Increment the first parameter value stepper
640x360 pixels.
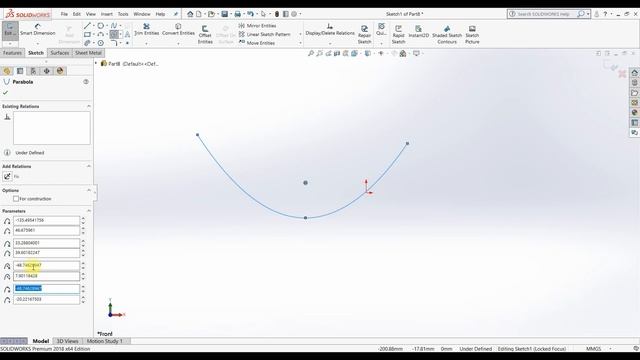click(83, 218)
